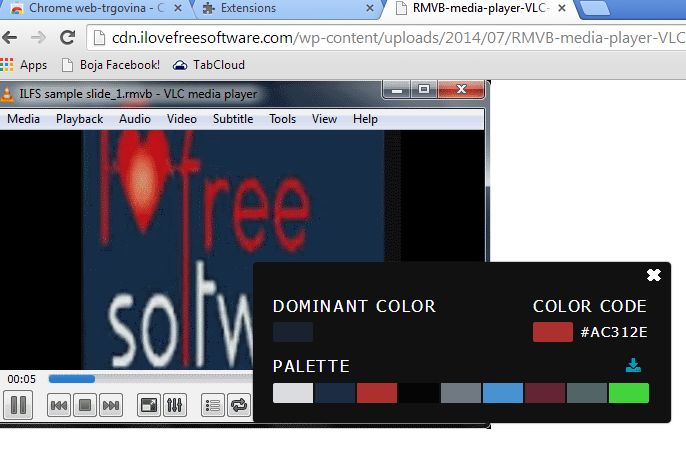This screenshot has width=686, height=450.
Task: Open the TabCloud bookmark
Action: (209, 65)
